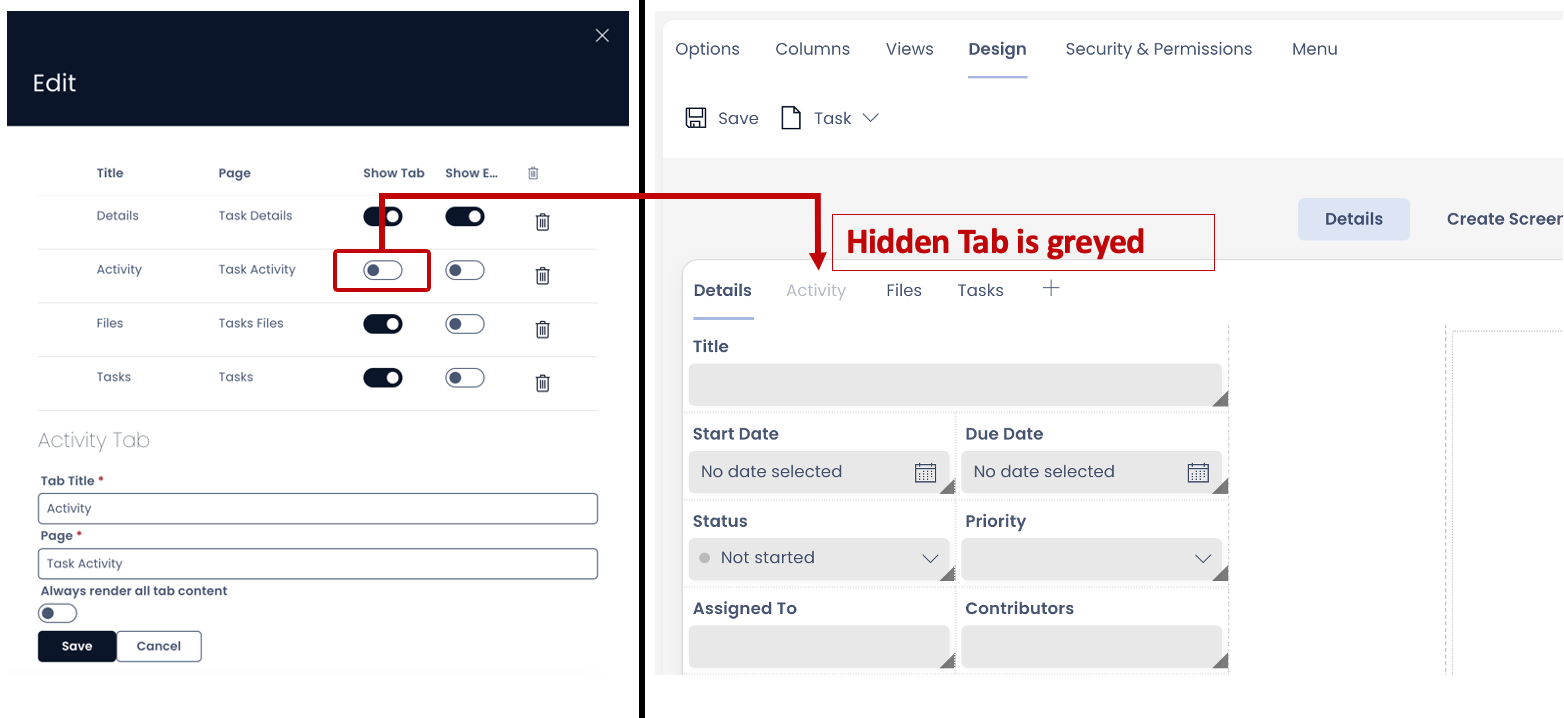Open Security & Permissions tab

tap(1158, 49)
